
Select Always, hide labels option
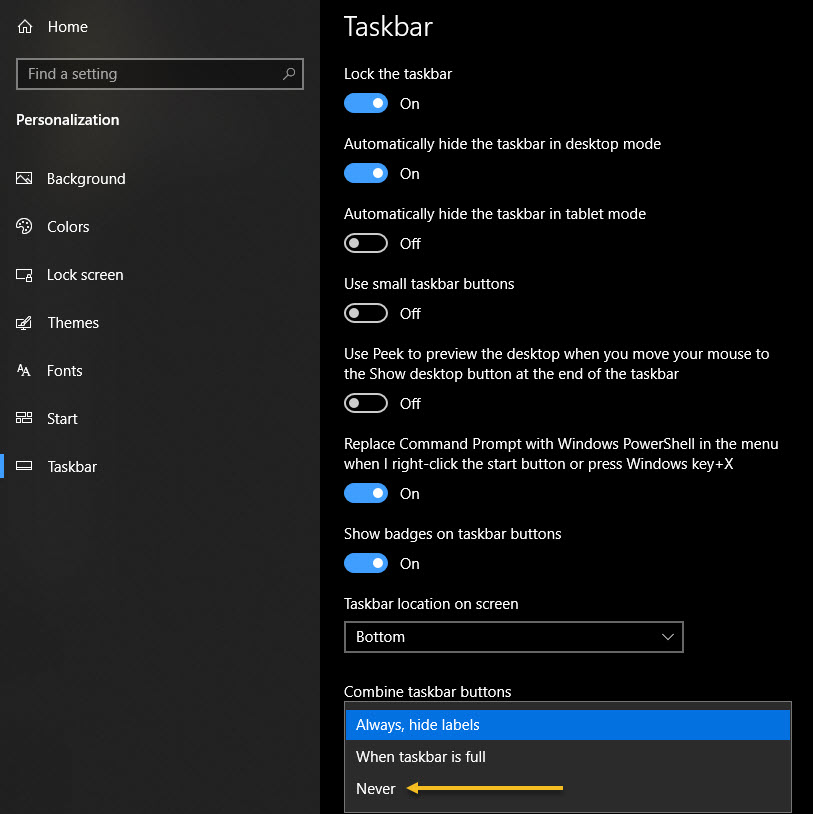418,724
